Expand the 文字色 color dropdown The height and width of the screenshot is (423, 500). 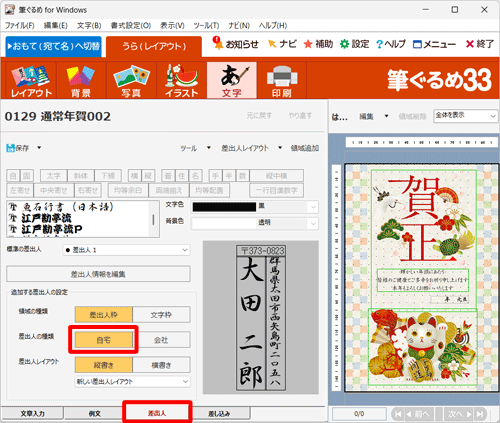(x=313, y=207)
